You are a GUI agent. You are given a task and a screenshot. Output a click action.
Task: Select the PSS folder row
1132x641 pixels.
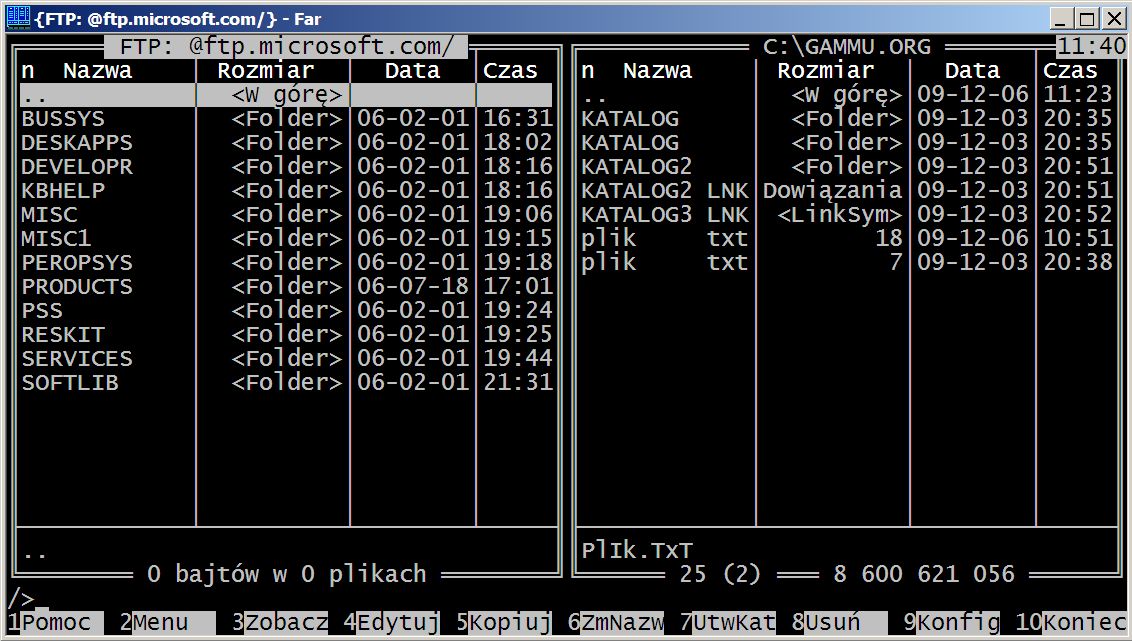[287, 310]
